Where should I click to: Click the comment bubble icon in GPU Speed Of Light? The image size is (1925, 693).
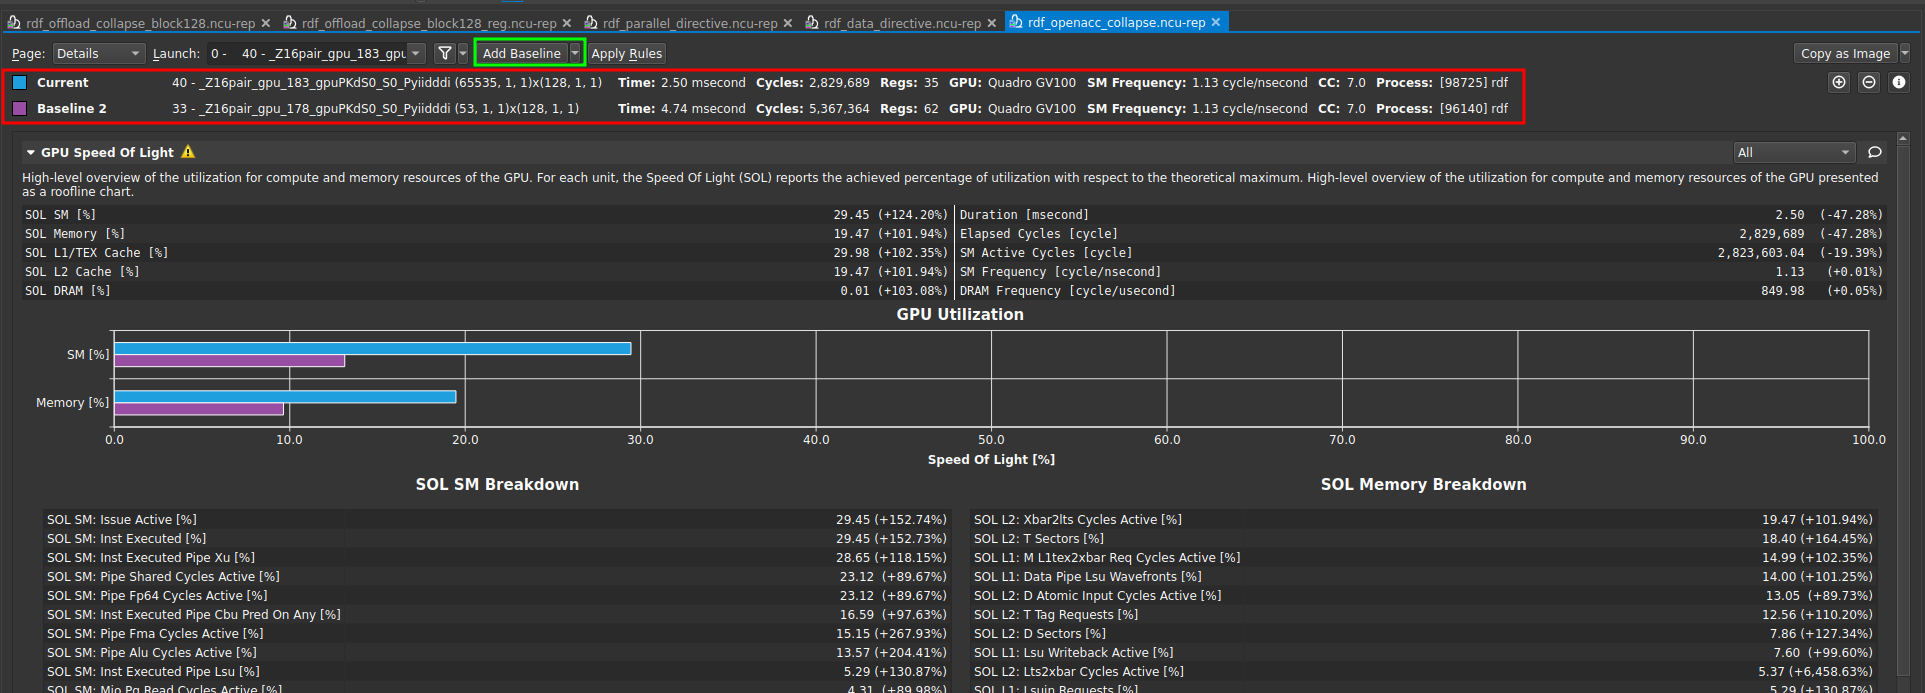(x=1875, y=153)
